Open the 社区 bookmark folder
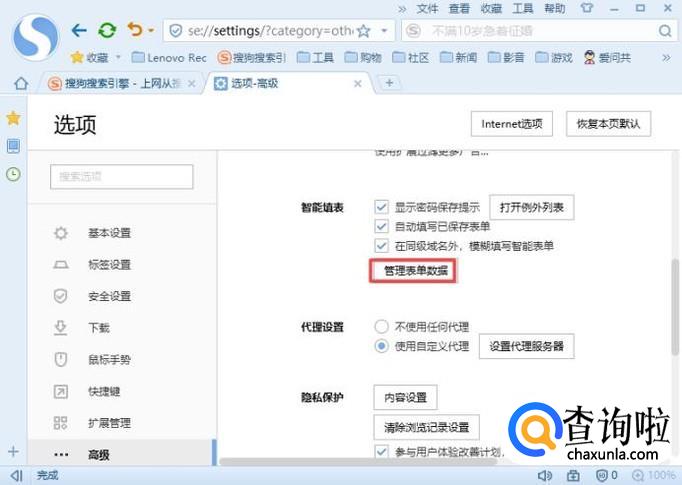This screenshot has width=682, height=485. pos(411,57)
